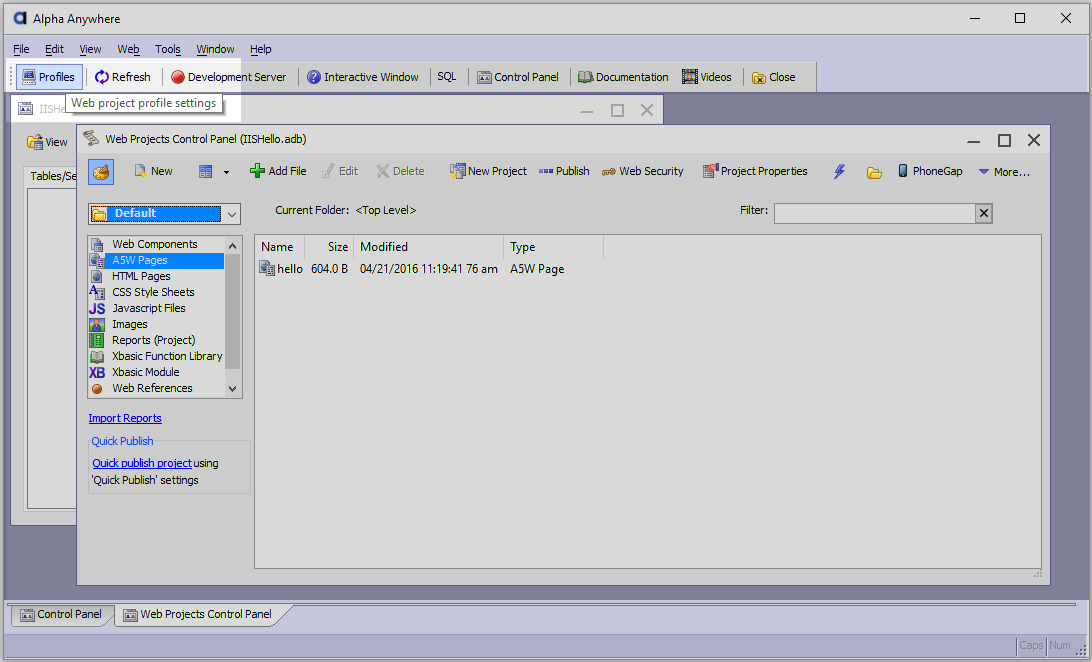Click the Publish button
The image size is (1092, 662).
pos(564,171)
